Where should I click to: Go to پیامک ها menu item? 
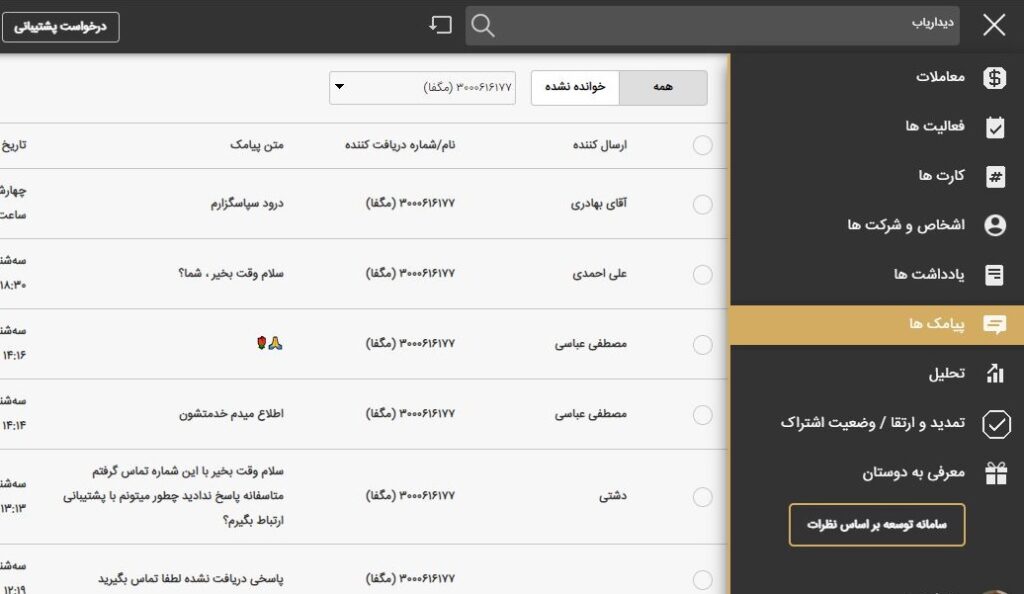coord(936,324)
